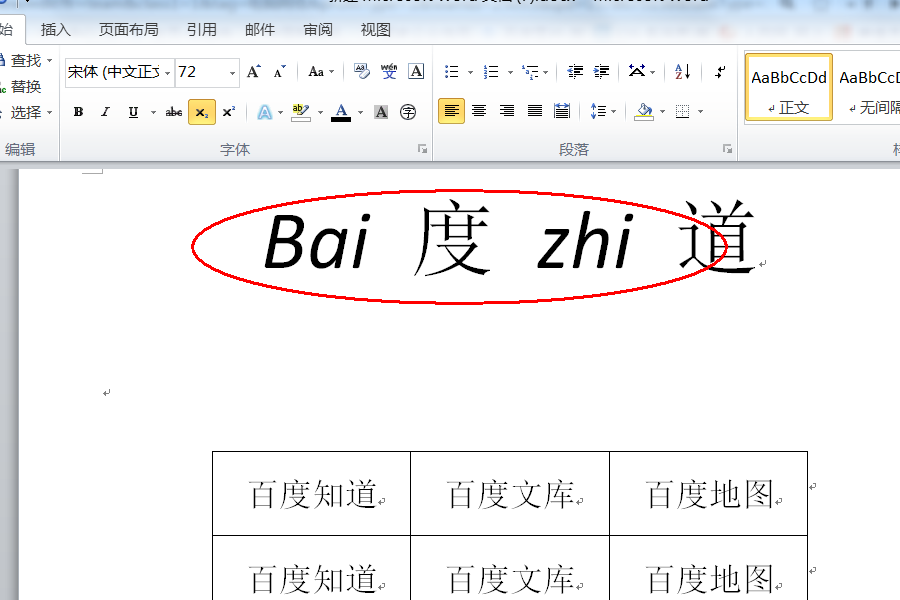Screen dimensions: 900x600
Task: Click the second-row 百度地图 table cell
Action: (709, 568)
